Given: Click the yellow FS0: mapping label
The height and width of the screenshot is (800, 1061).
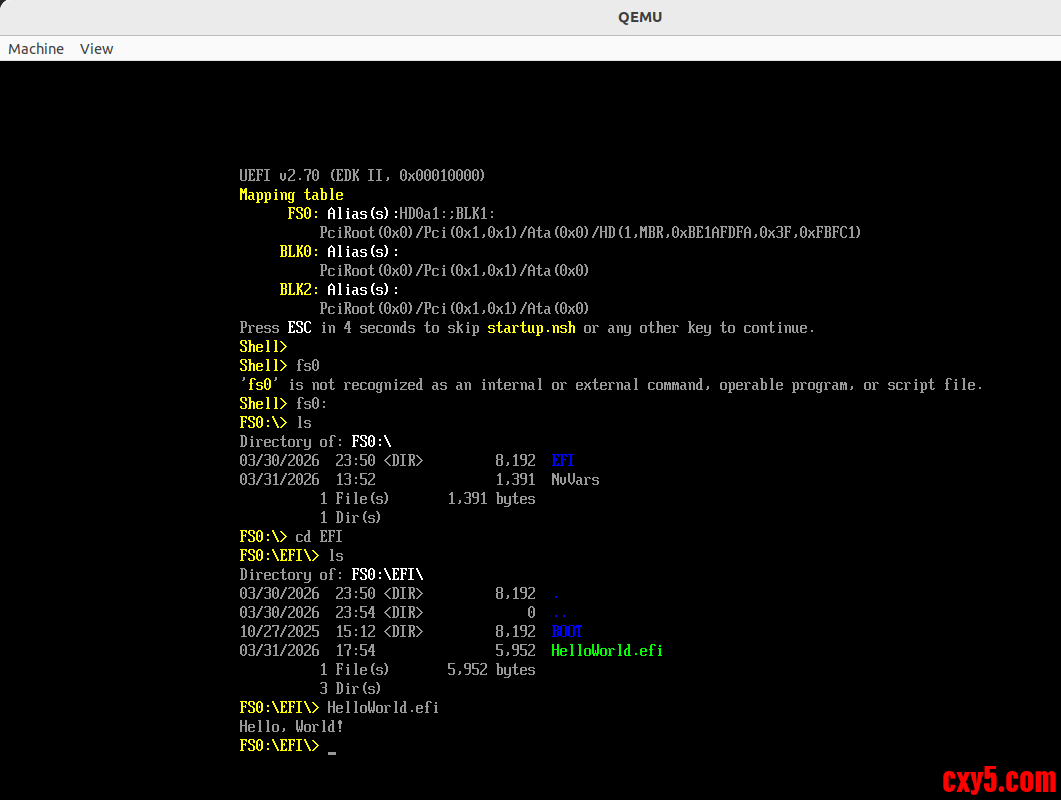Looking at the screenshot, I should pos(303,214).
